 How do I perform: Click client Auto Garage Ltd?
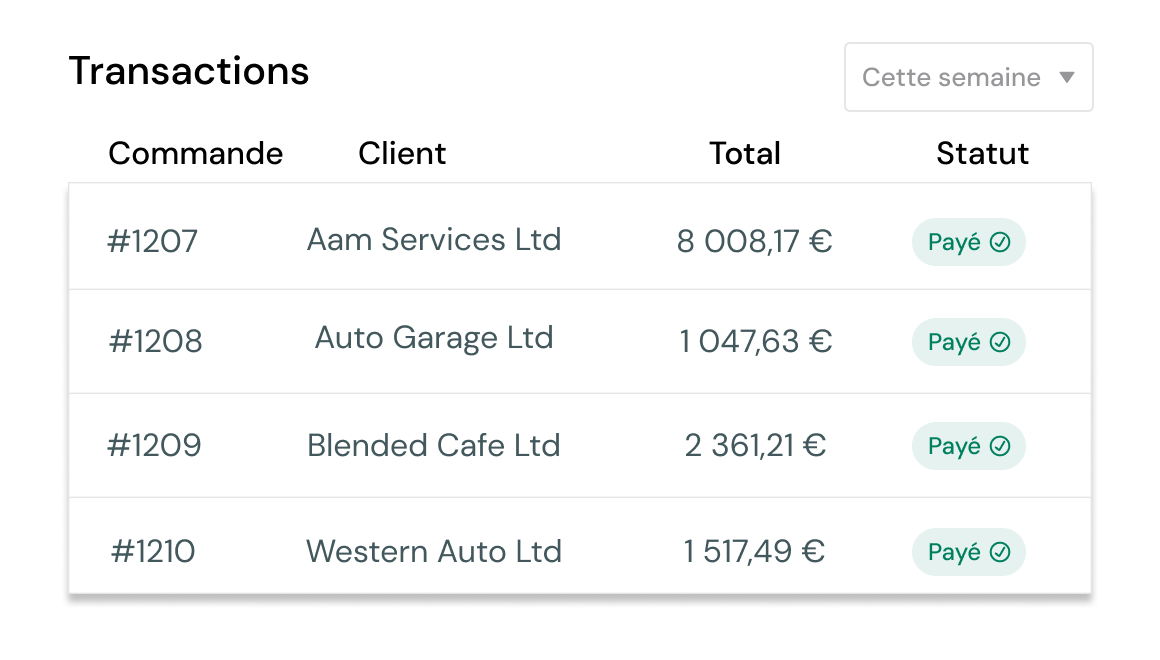point(434,338)
